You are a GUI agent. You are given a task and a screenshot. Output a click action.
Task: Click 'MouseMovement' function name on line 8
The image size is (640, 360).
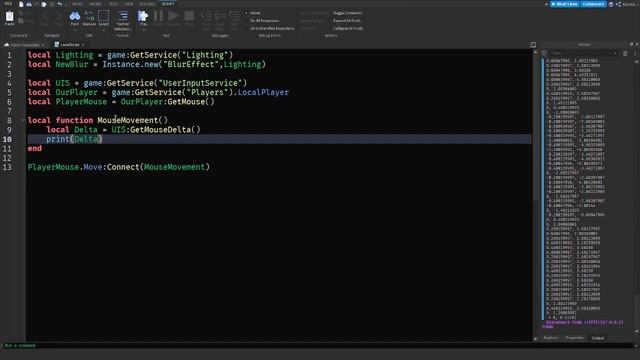127,120
